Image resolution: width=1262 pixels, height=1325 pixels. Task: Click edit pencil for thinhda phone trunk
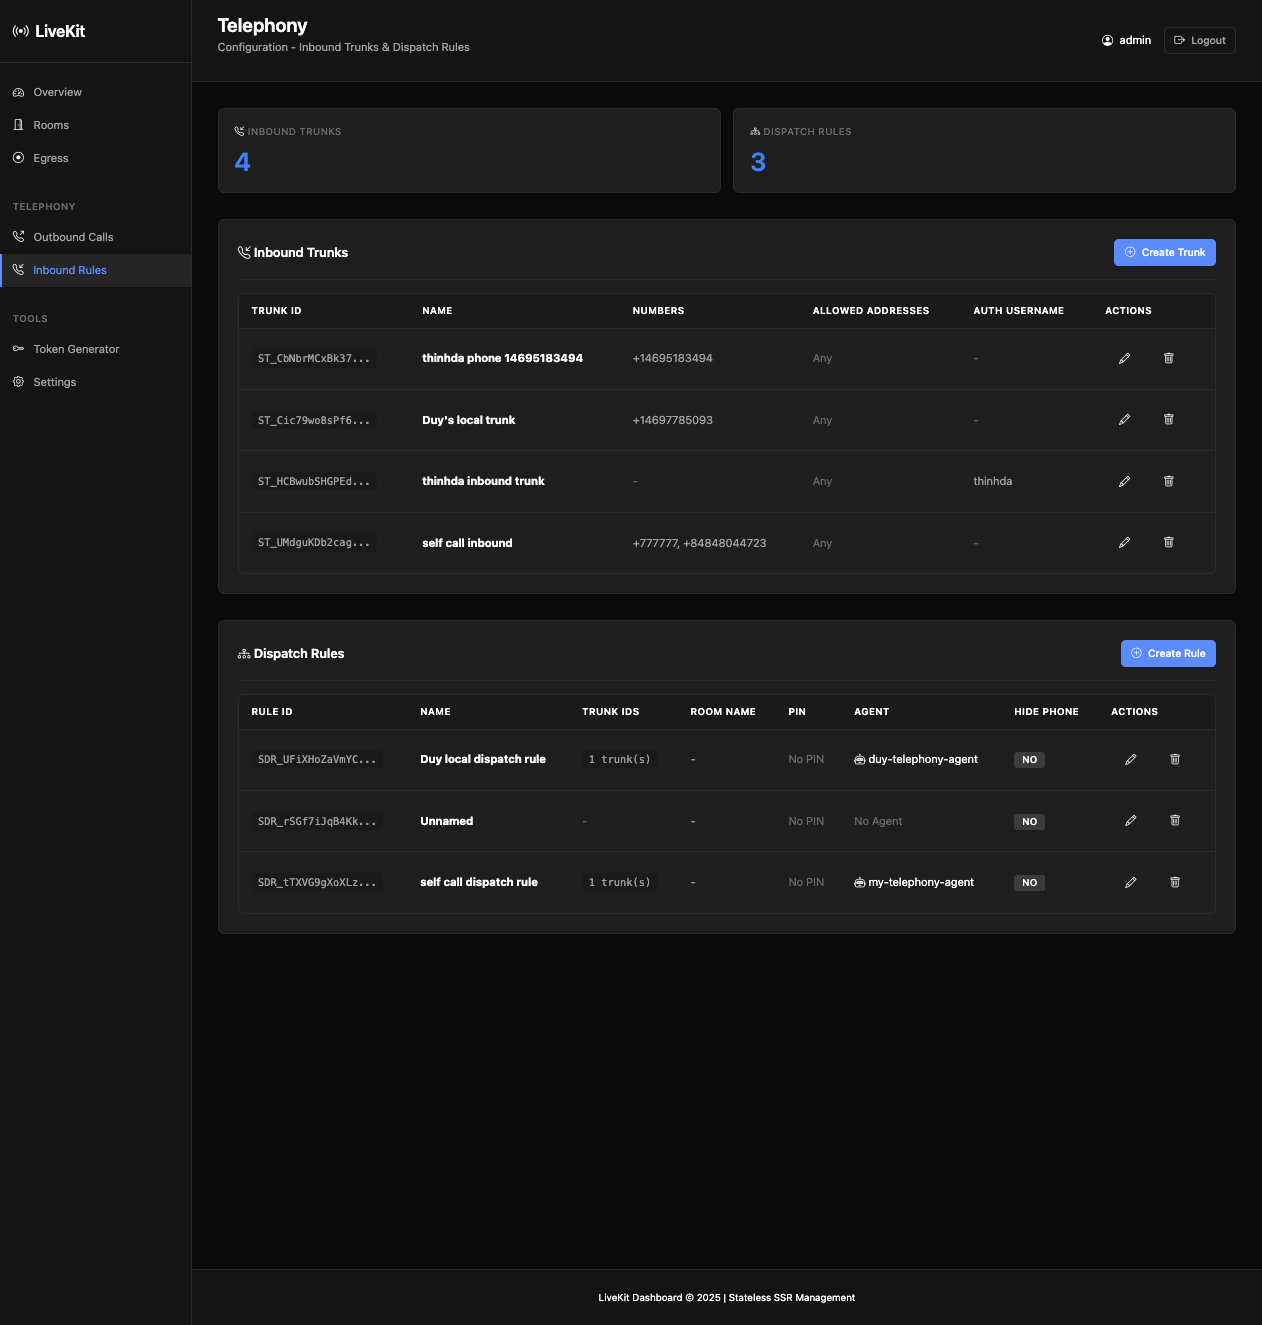pyautogui.click(x=1124, y=358)
